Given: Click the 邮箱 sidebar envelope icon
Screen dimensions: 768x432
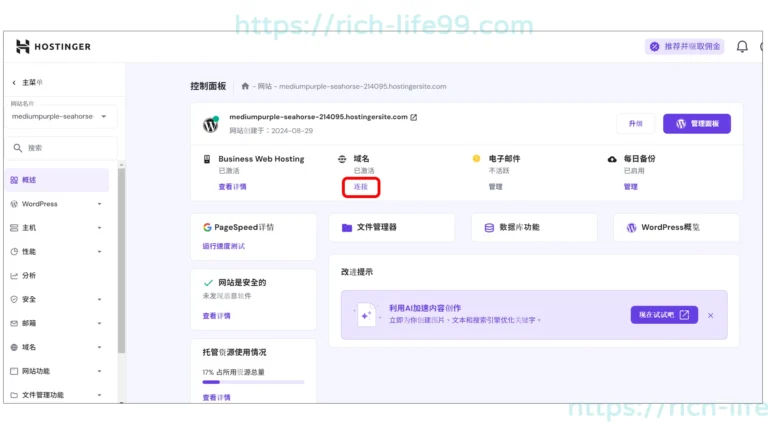Looking at the screenshot, I should 14,323.
